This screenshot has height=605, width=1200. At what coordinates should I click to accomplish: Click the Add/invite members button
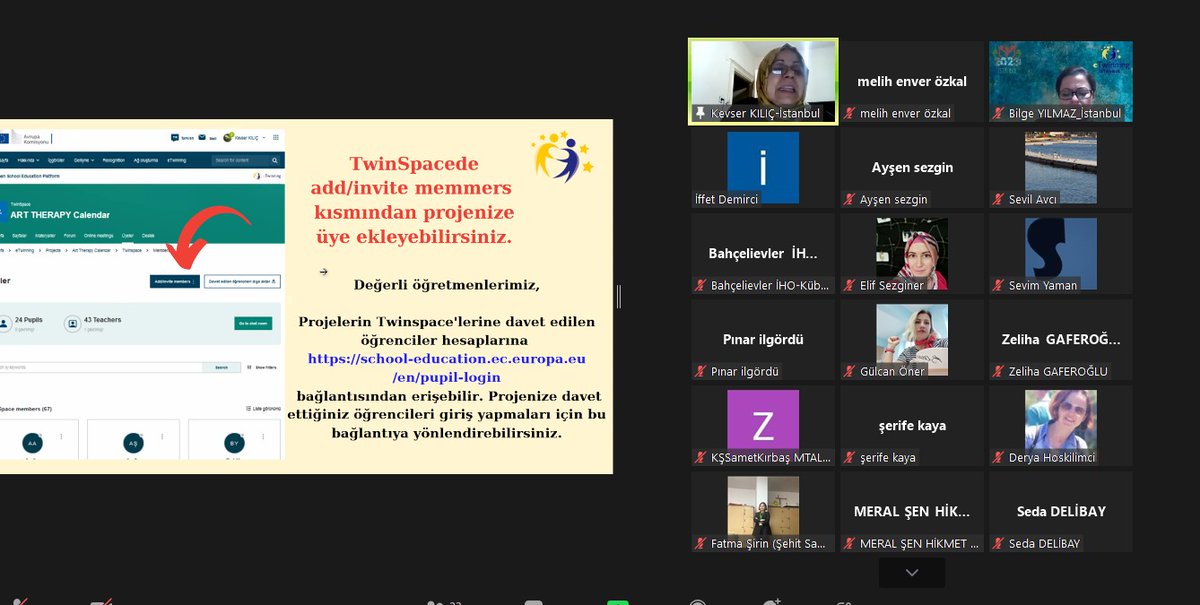(175, 281)
